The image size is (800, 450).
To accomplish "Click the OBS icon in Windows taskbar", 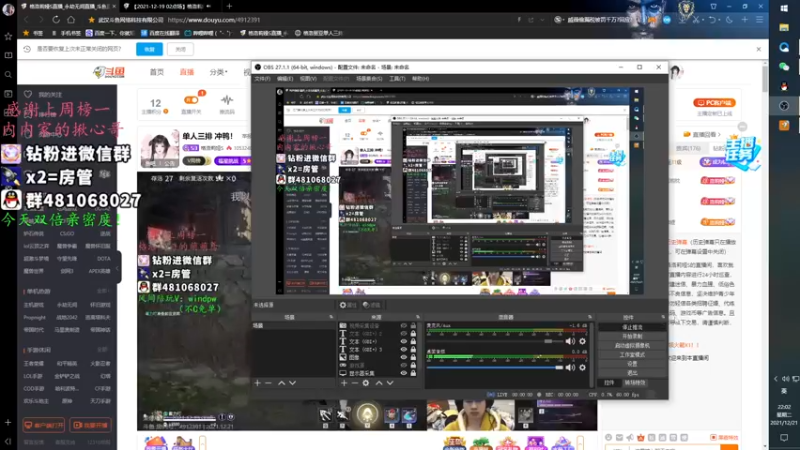I will (784, 106).
